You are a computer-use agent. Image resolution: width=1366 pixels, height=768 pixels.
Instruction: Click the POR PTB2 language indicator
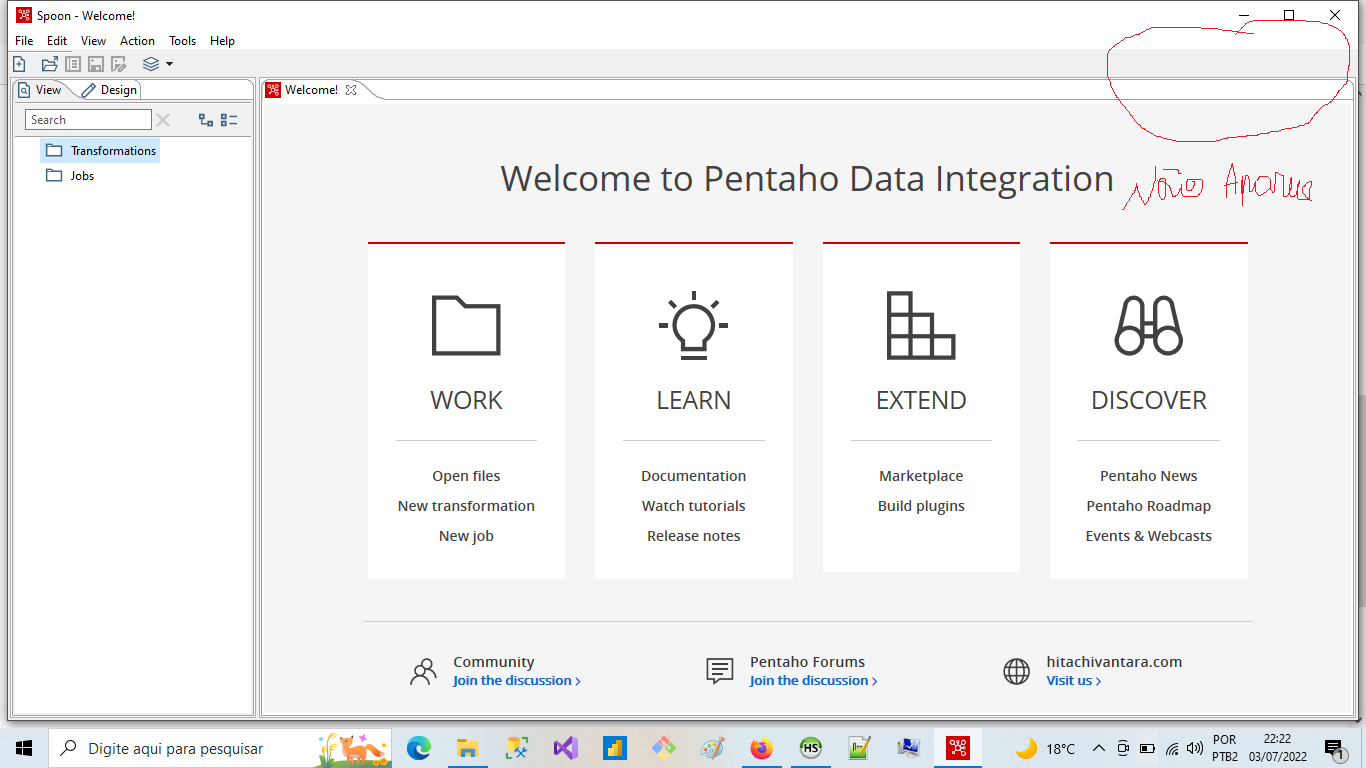[1225, 748]
